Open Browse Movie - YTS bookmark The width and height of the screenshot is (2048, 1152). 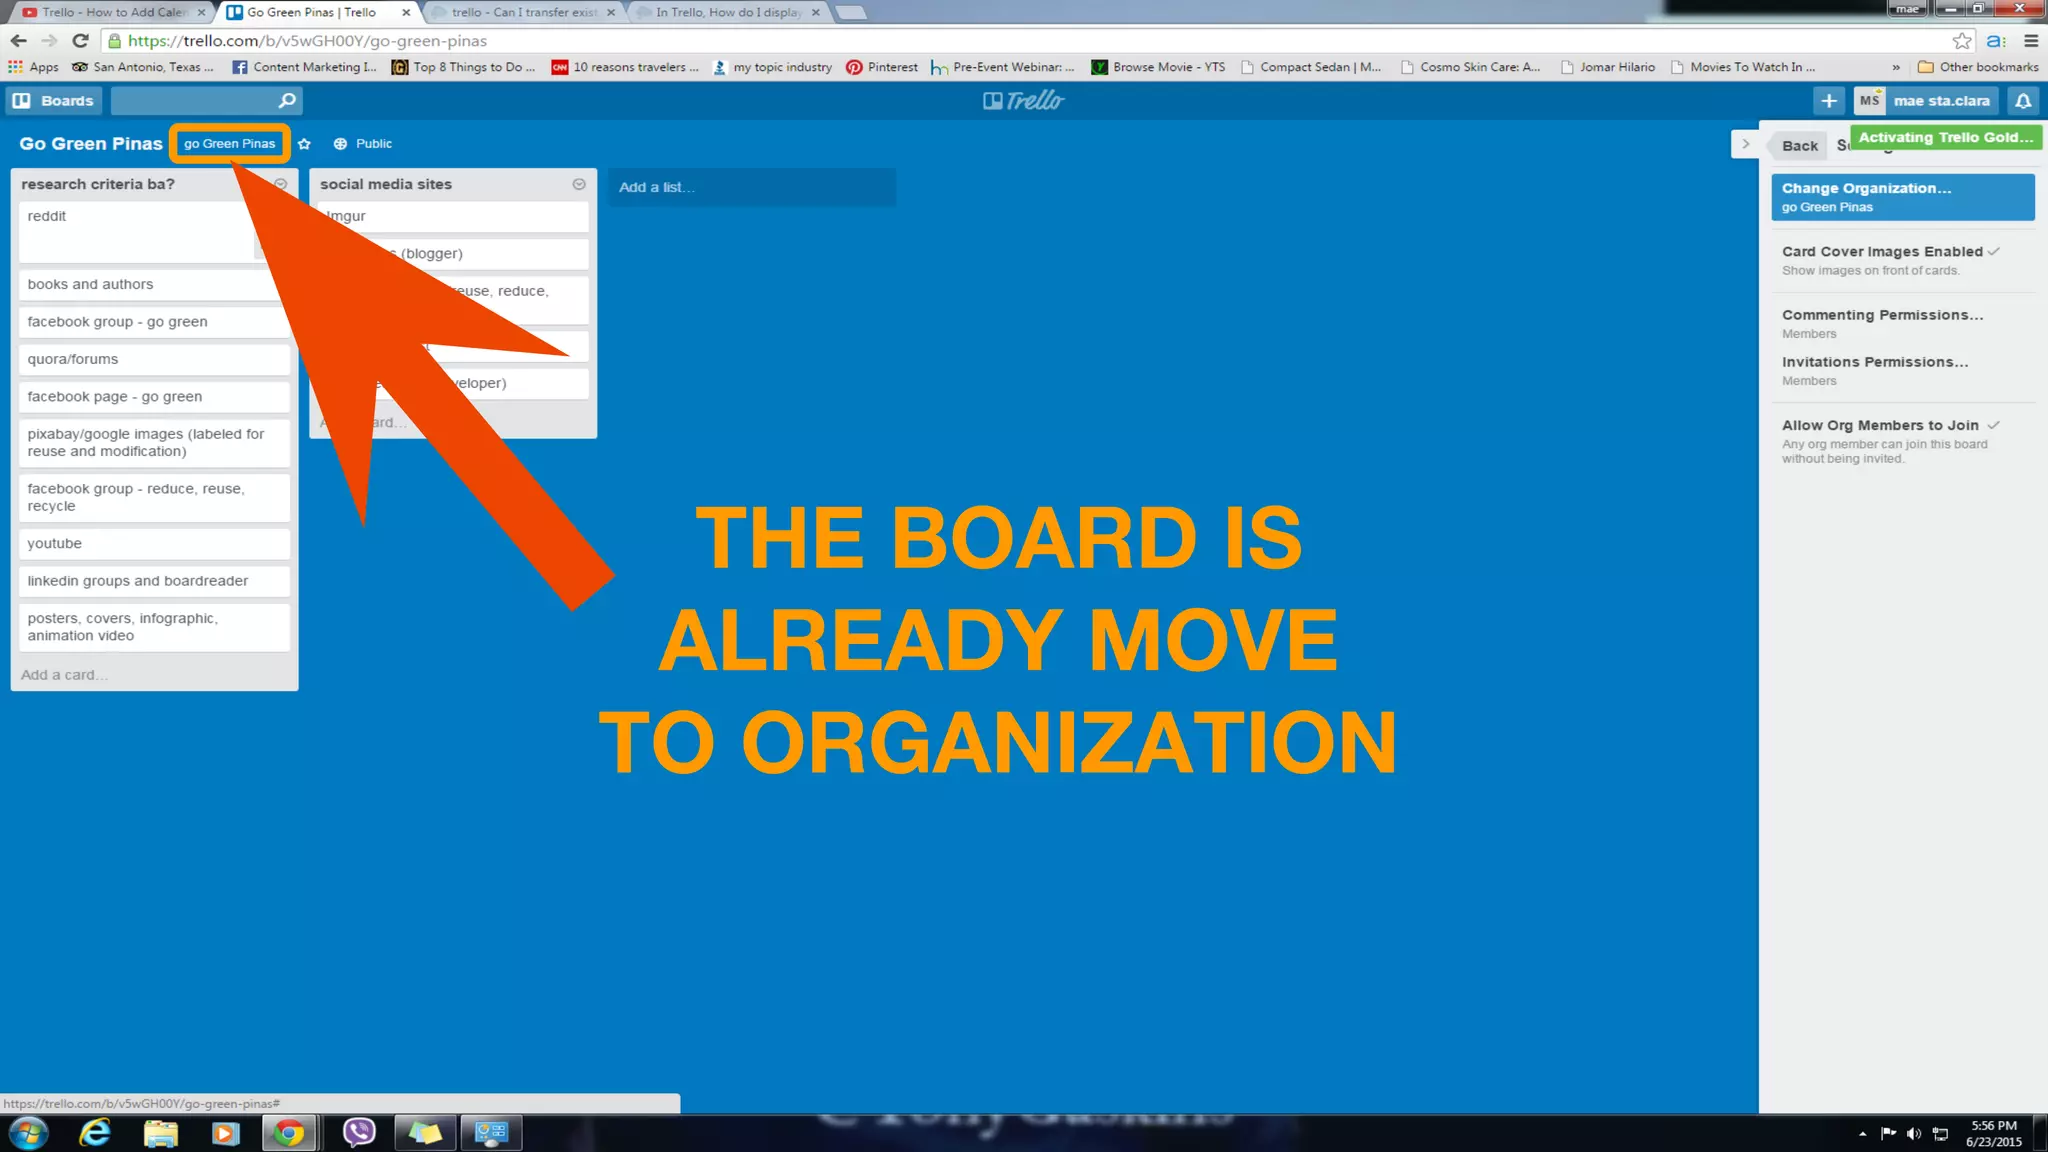(1158, 67)
